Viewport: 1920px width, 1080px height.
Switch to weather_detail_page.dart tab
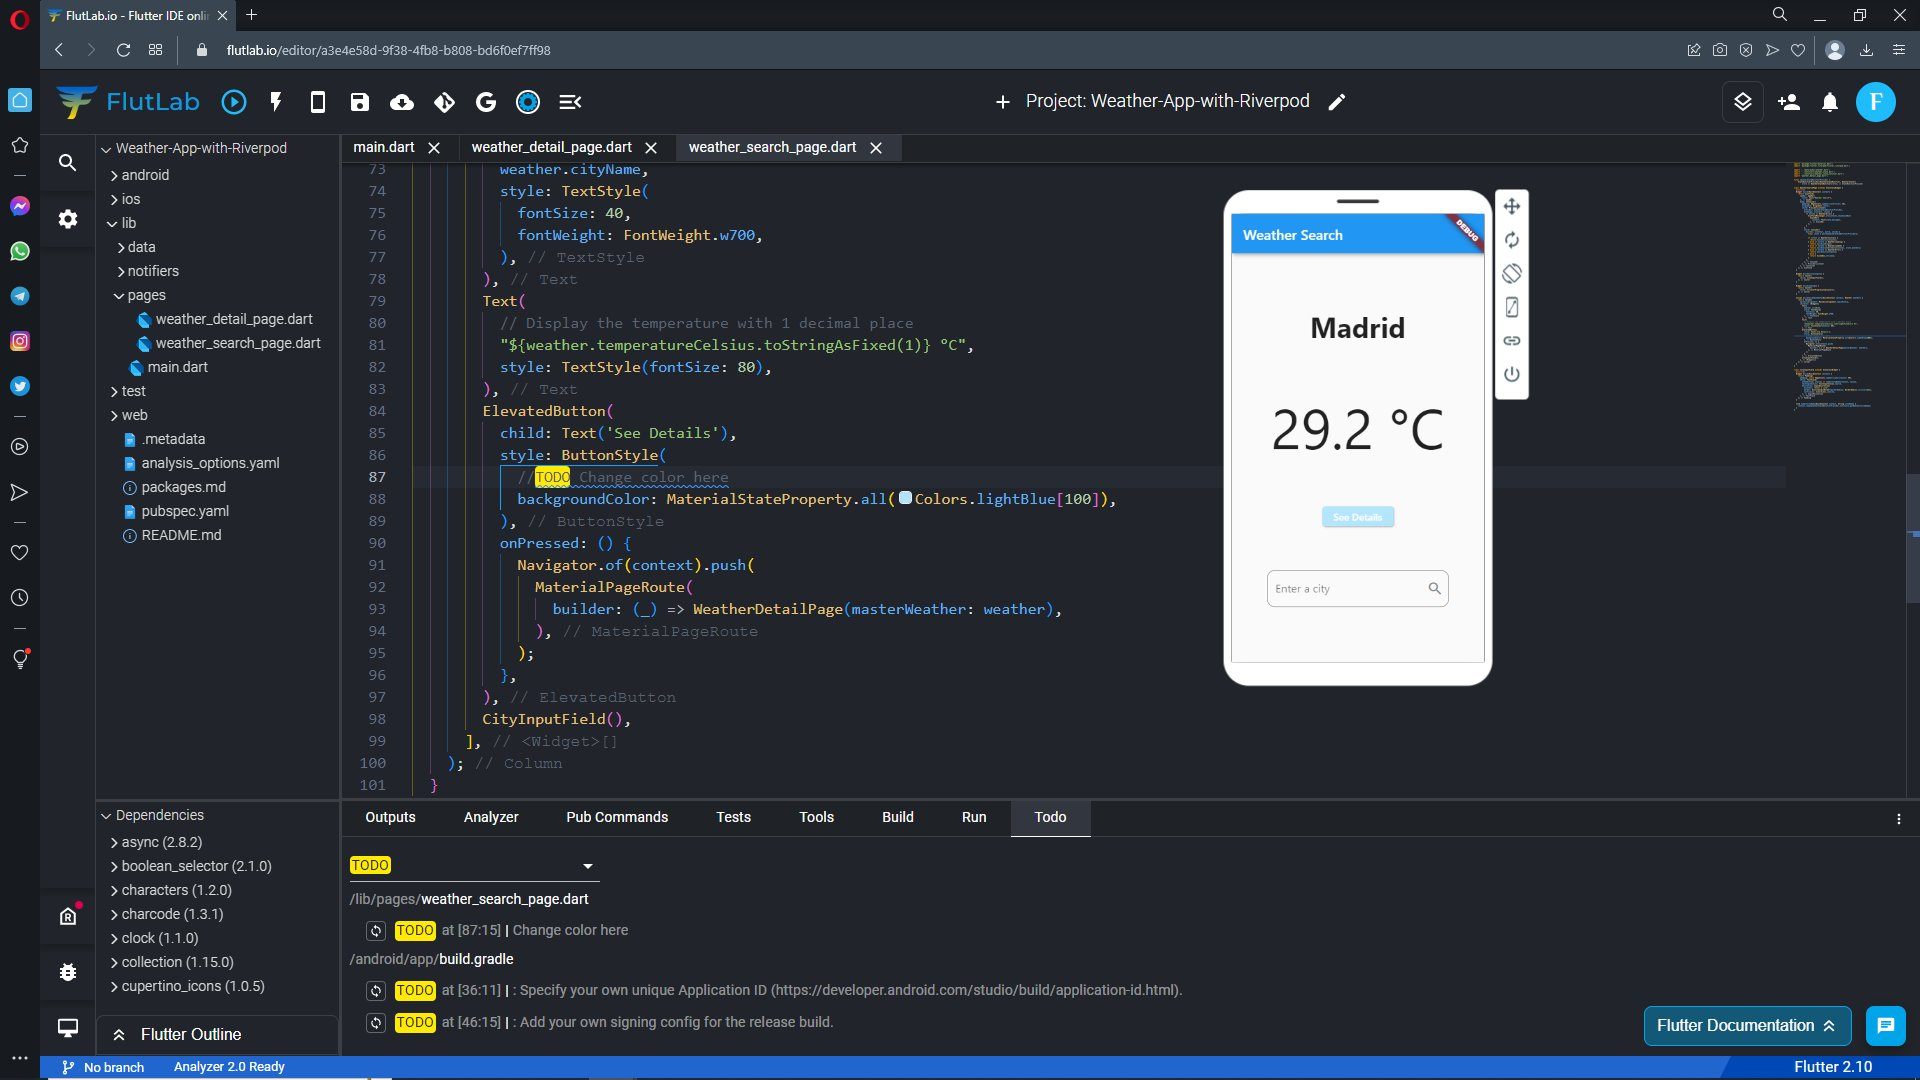pyautogui.click(x=552, y=147)
